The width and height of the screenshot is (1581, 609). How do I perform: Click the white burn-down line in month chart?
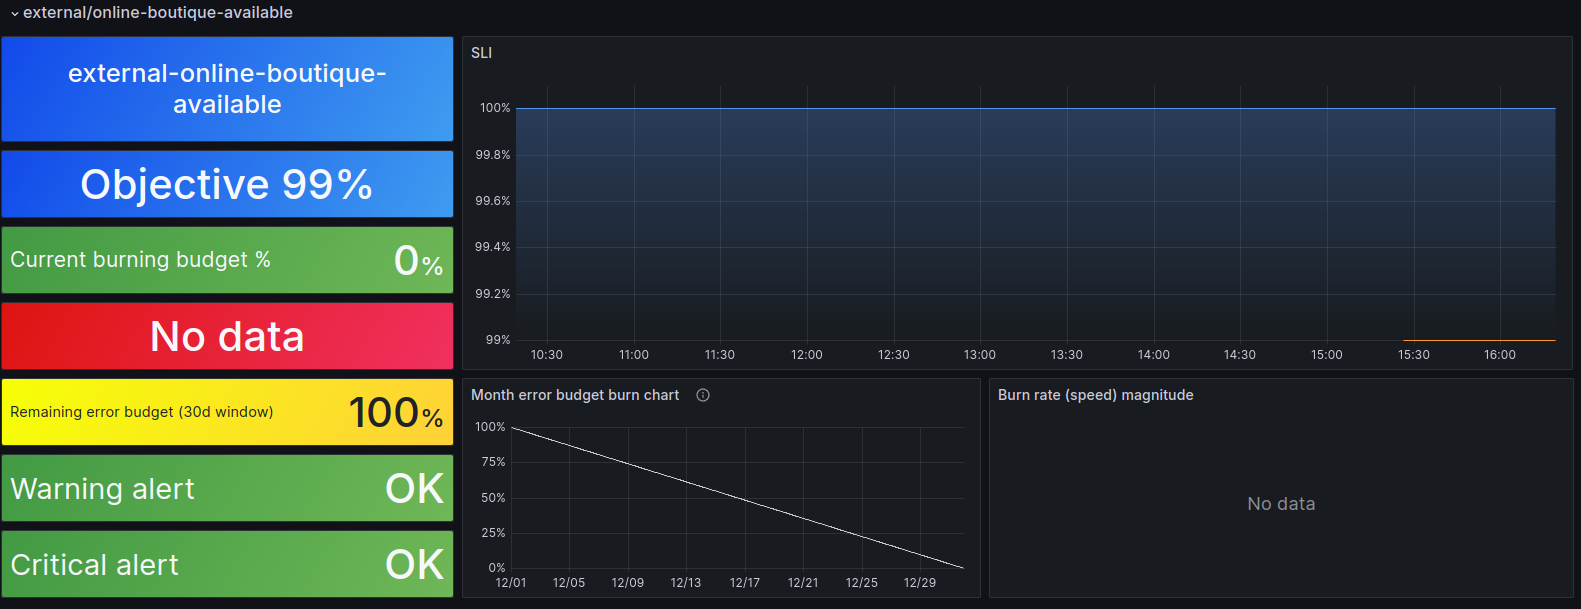coord(737,498)
